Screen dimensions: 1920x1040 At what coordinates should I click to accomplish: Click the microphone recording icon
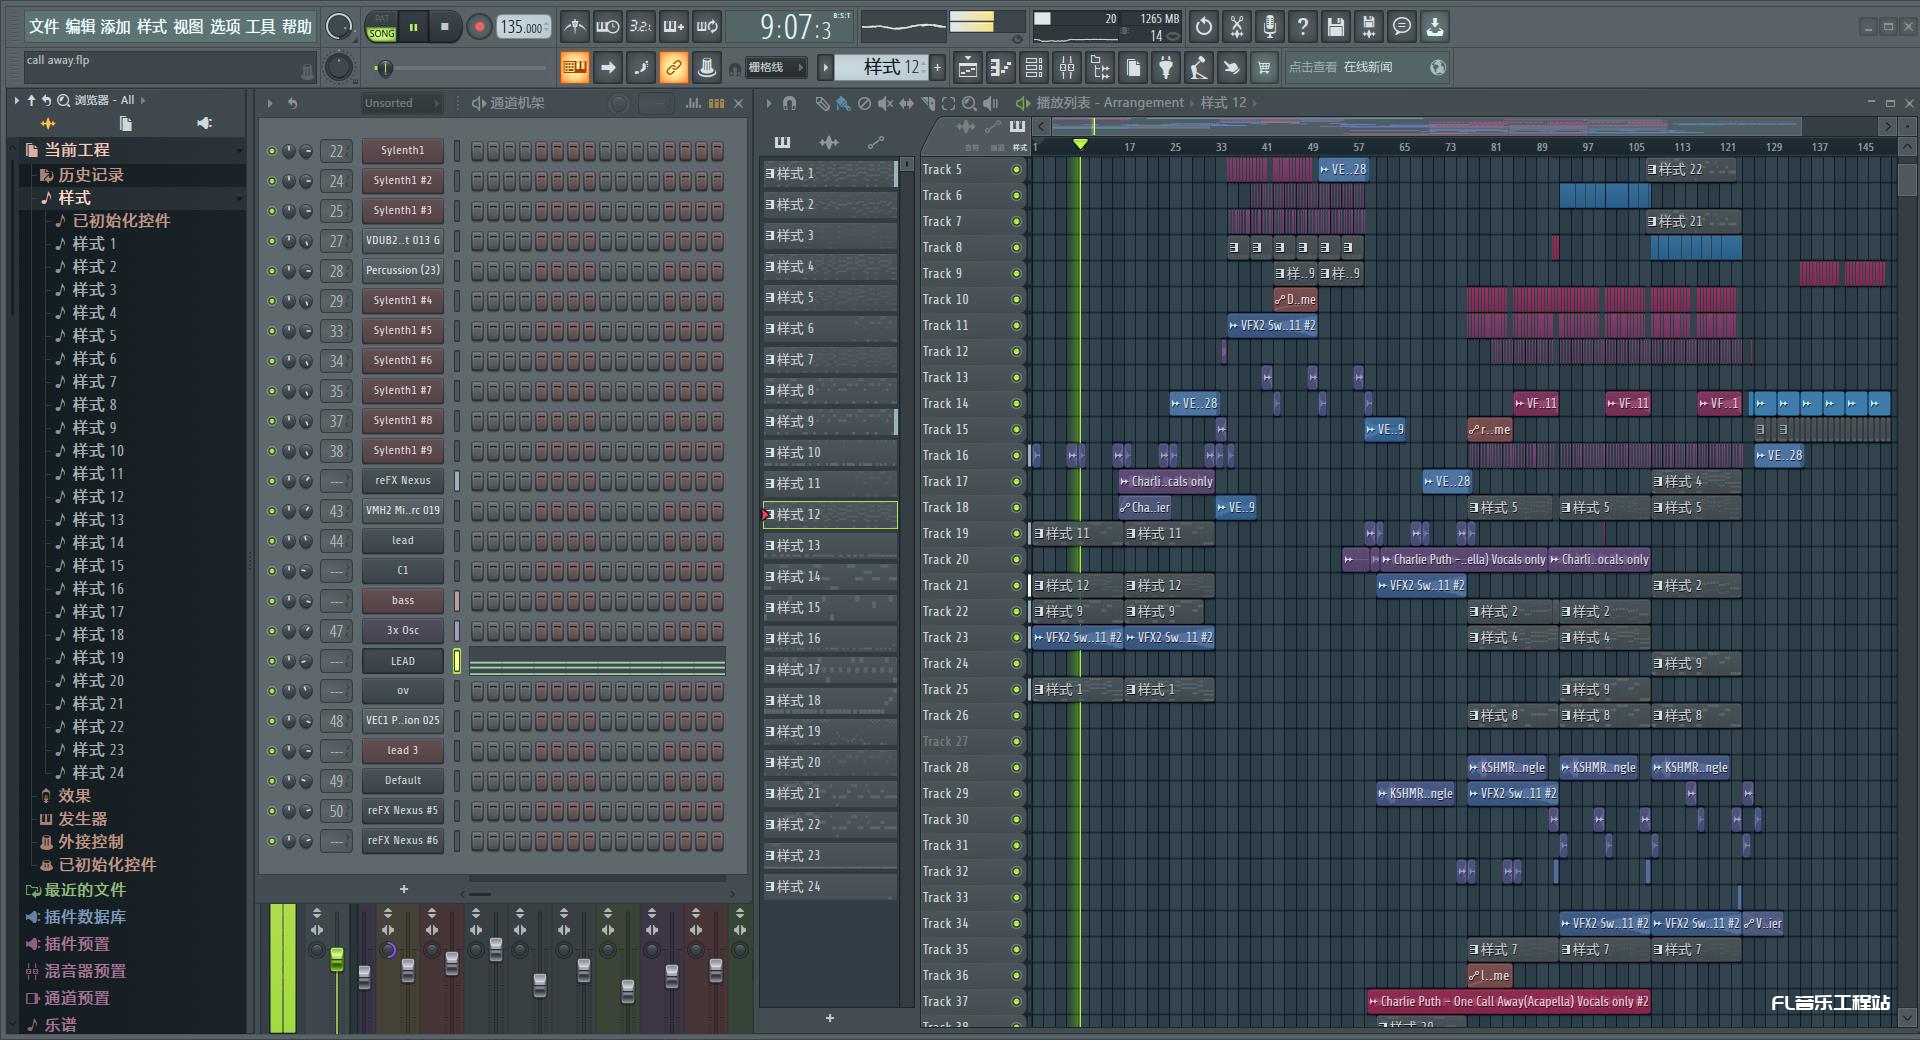[1270, 27]
